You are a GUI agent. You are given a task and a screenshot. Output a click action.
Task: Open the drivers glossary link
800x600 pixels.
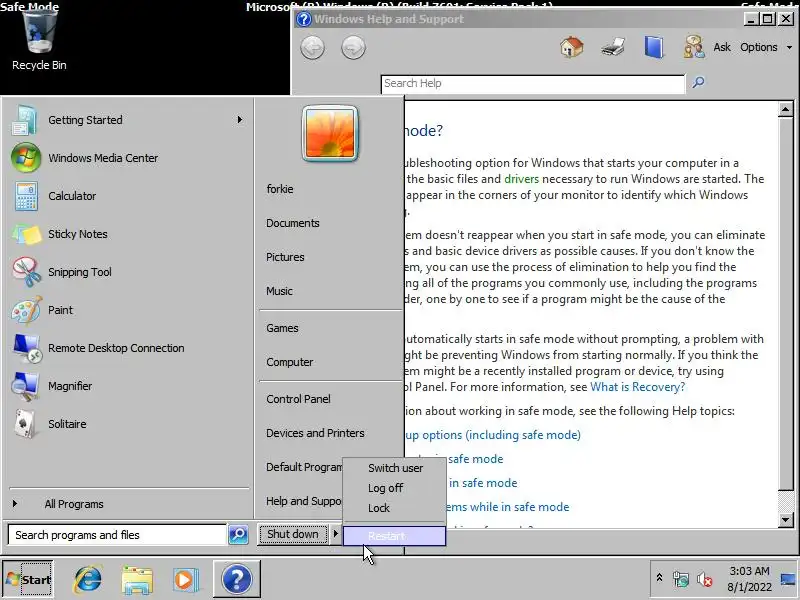(521, 179)
